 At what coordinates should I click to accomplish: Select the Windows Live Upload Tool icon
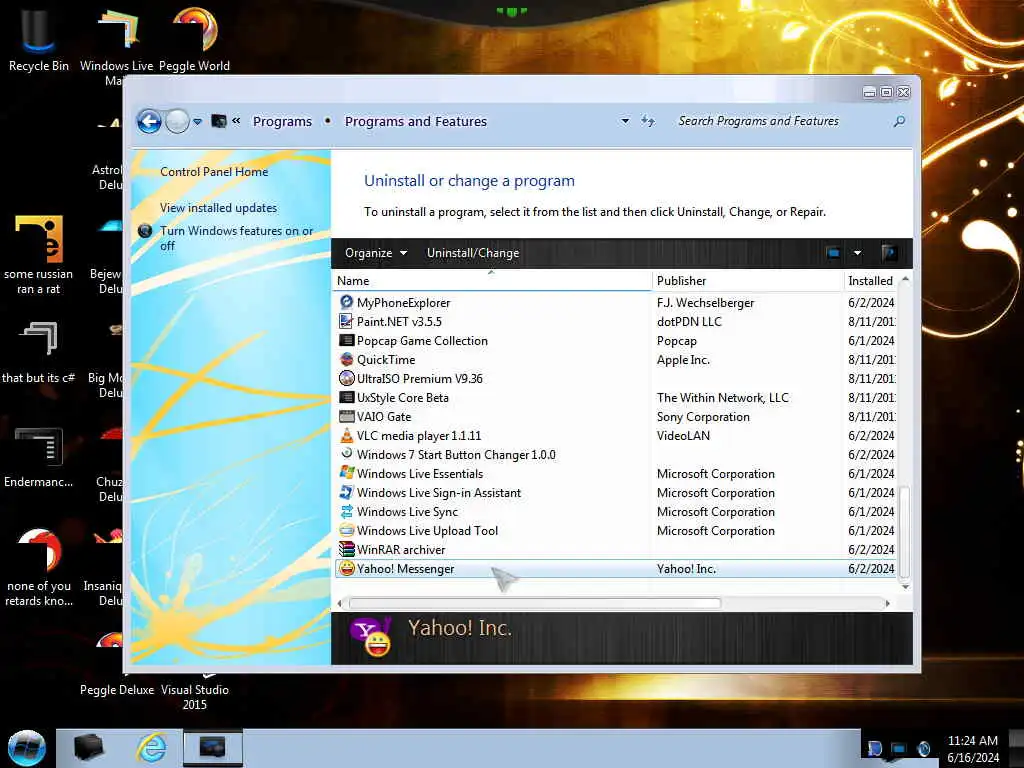(347, 530)
